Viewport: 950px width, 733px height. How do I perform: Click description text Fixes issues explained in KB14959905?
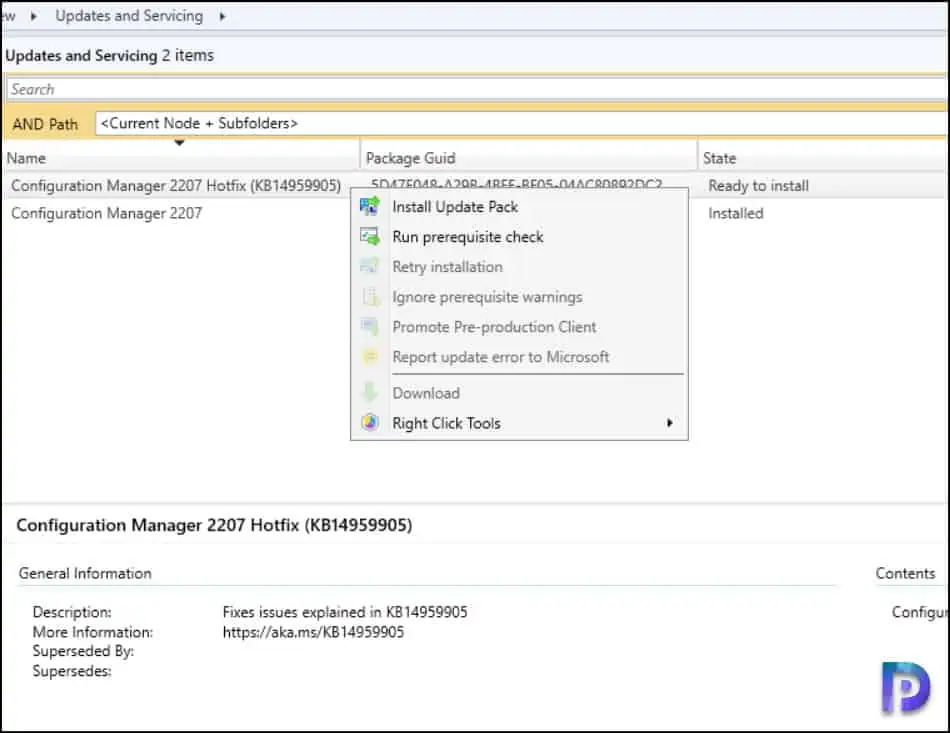(x=345, y=612)
